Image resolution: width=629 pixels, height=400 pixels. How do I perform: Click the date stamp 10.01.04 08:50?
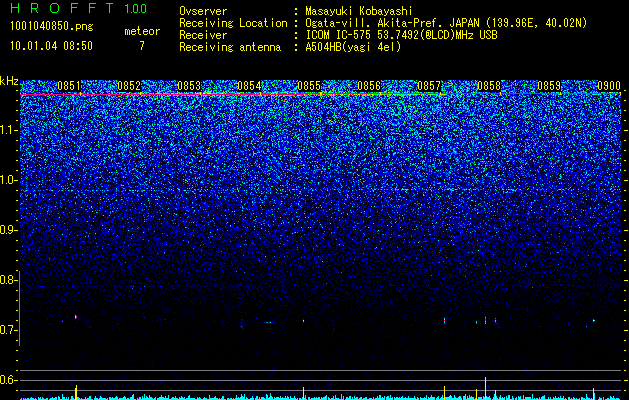51,46
